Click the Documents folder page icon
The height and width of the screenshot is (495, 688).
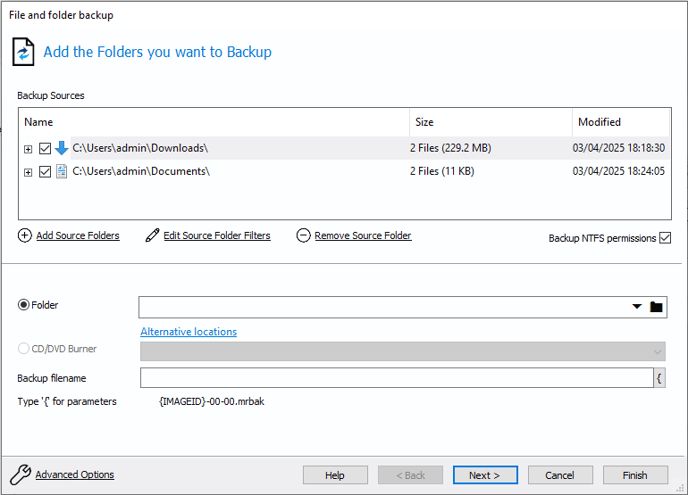coord(61,172)
